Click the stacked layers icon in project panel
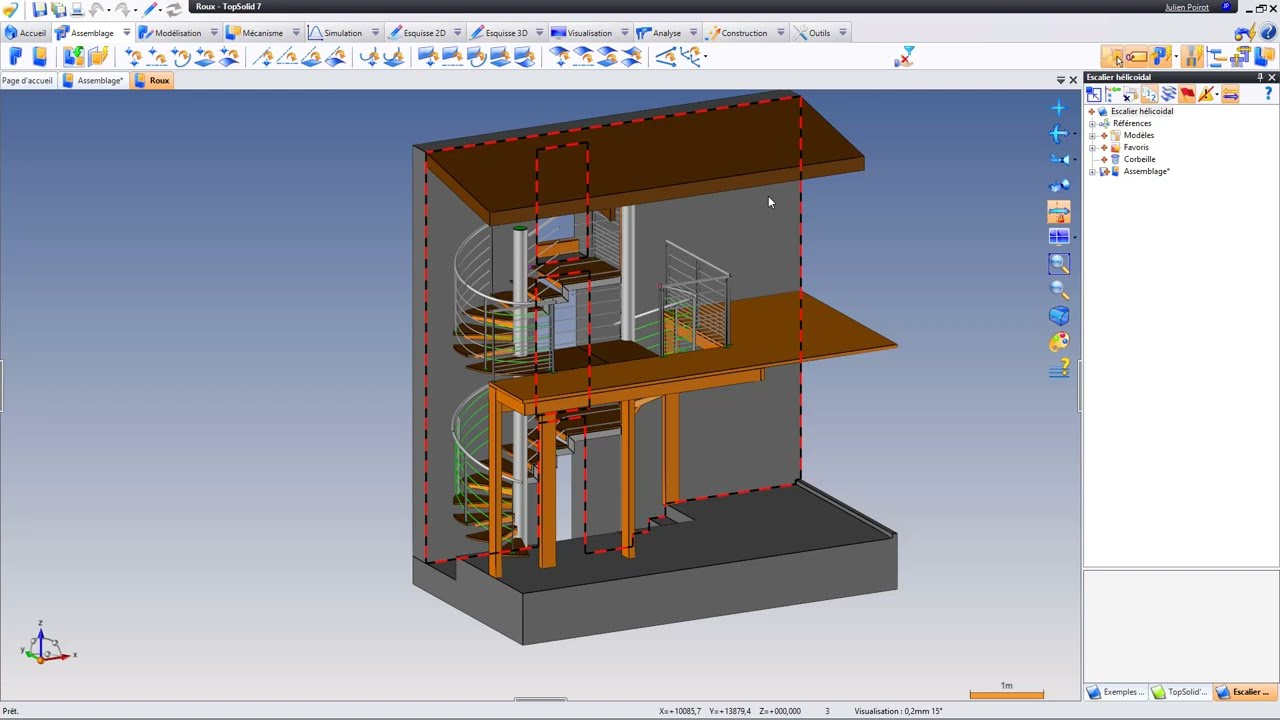The image size is (1280, 720). click(1168, 94)
